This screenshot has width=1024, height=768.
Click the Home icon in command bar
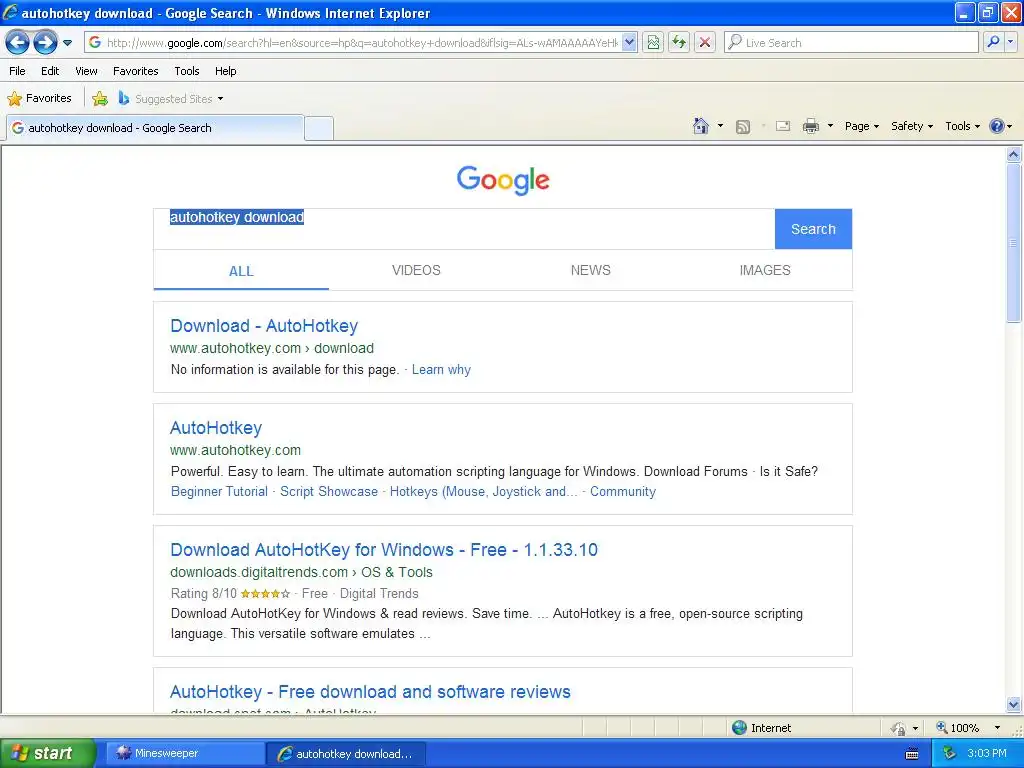pyautogui.click(x=701, y=126)
